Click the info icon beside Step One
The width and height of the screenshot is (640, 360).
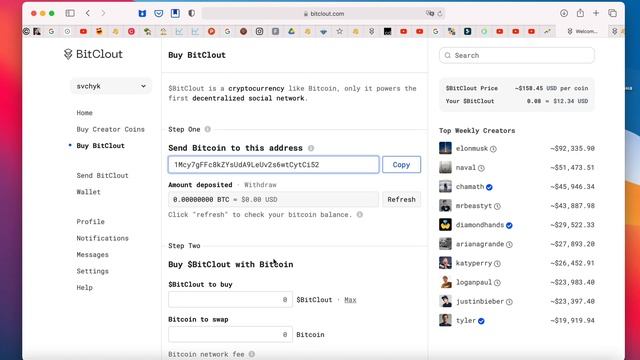pyautogui.click(x=208, y=129)
